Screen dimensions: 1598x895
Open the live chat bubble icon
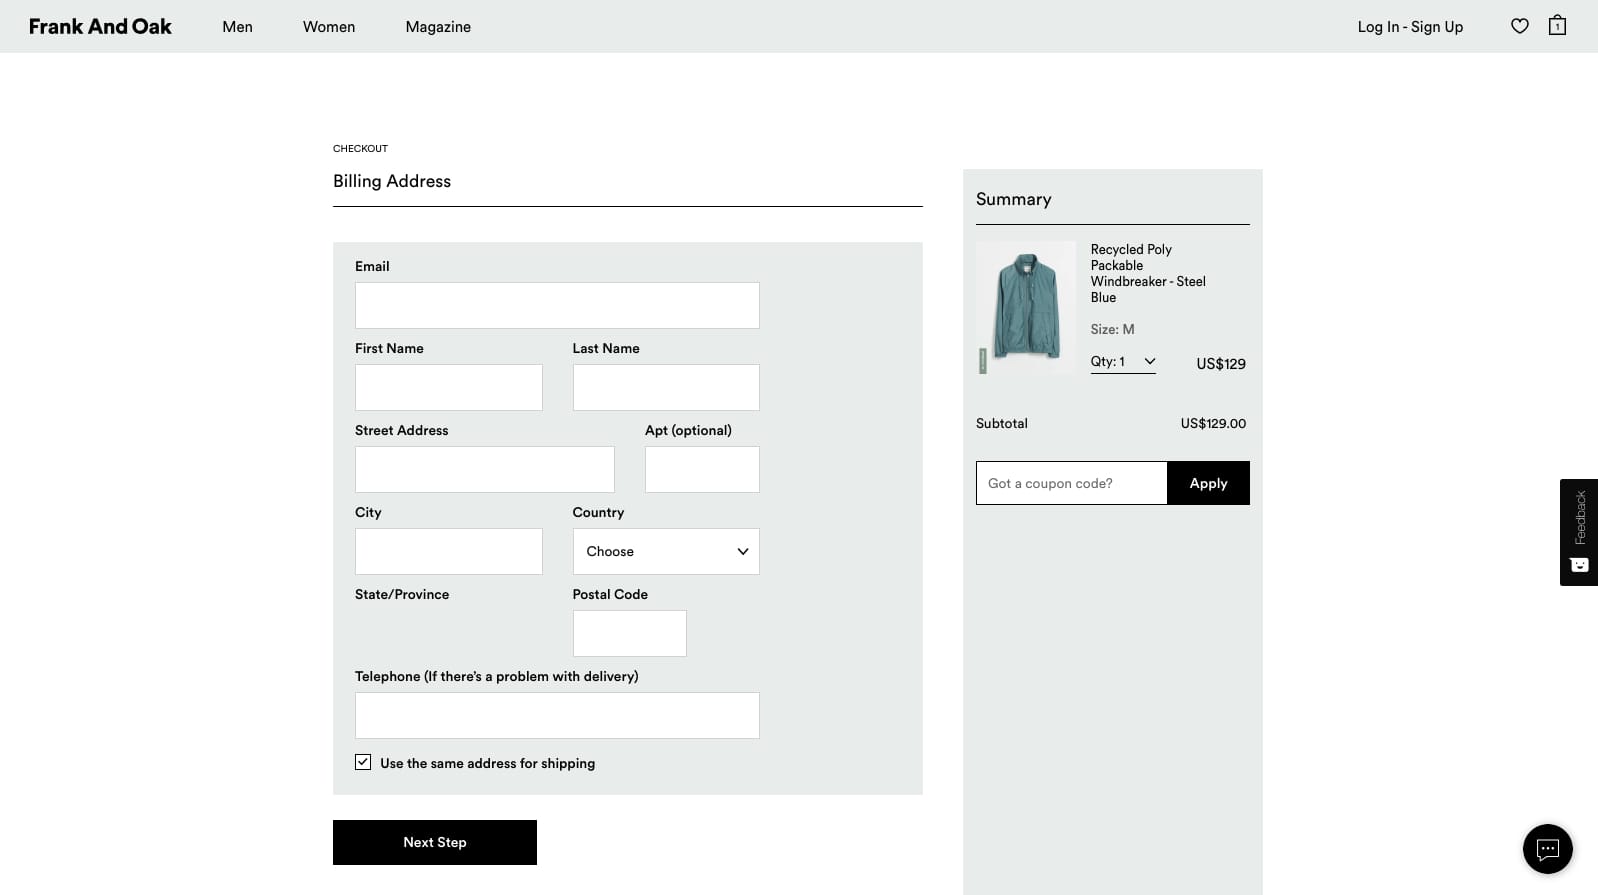tap(1547, 849)
